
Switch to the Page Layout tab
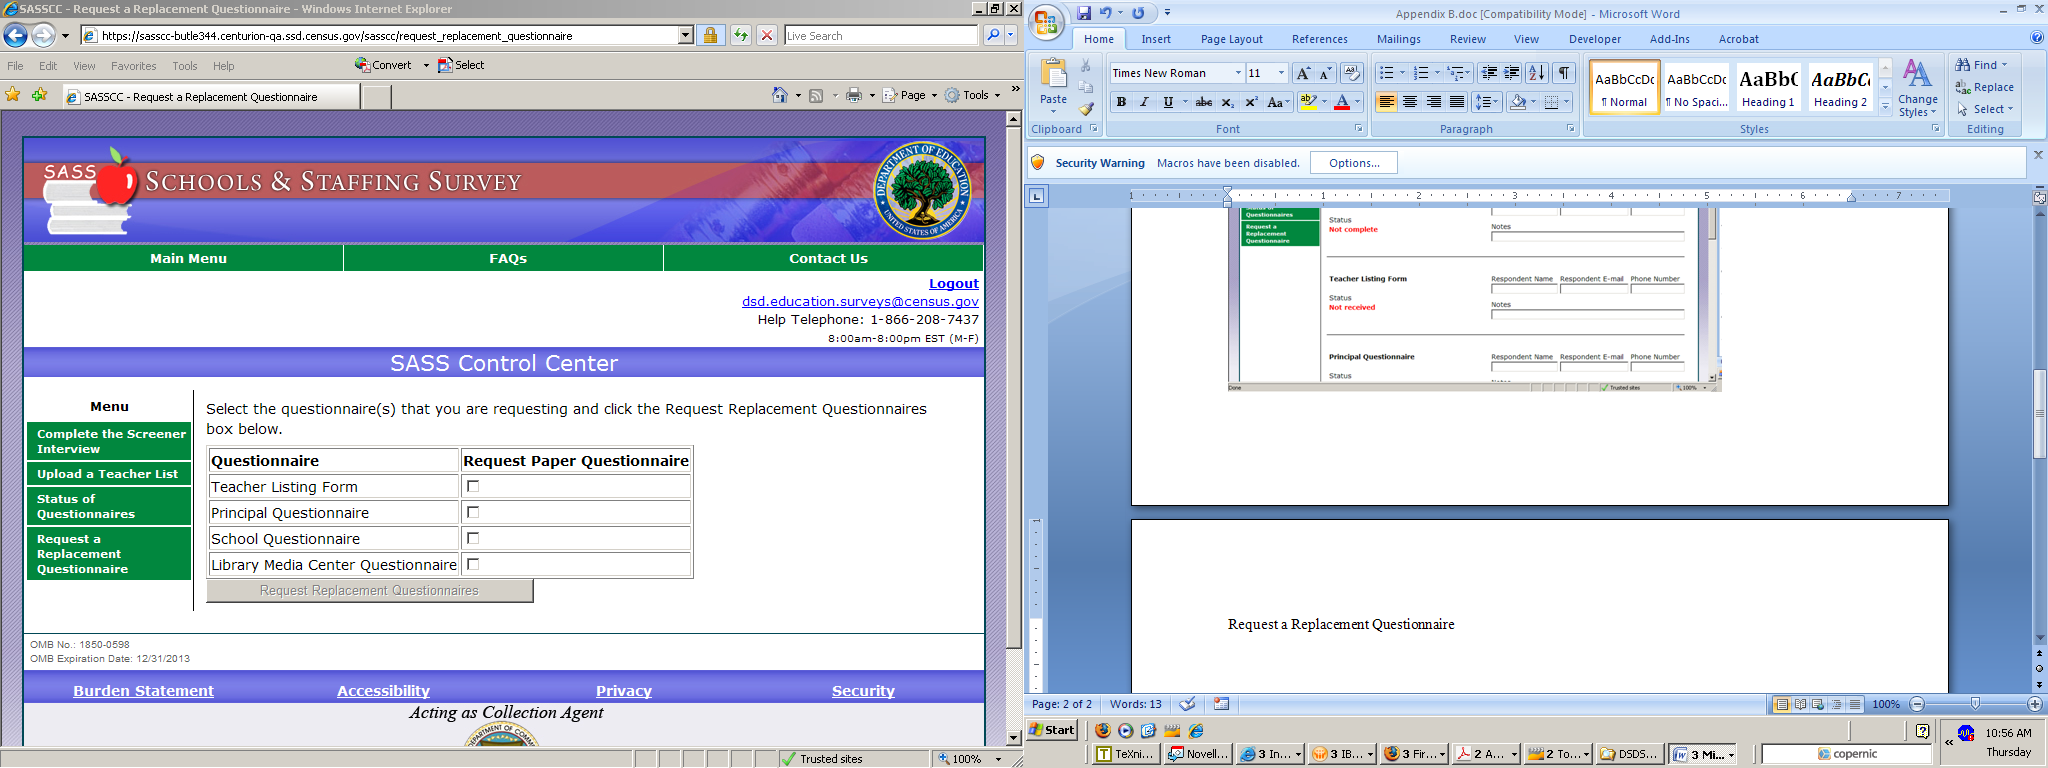click(x=1232, y=39)
